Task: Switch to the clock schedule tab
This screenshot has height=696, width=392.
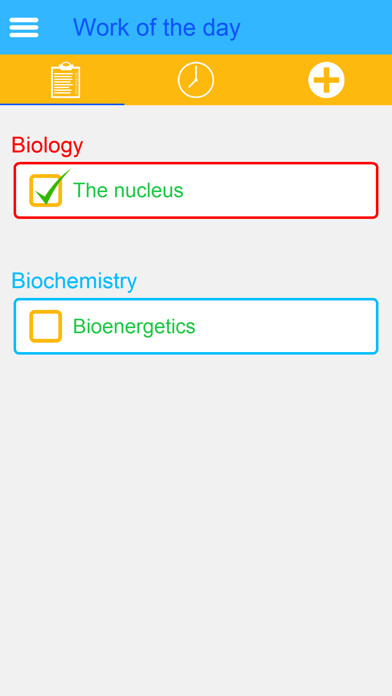Action: tap(196, 80)
